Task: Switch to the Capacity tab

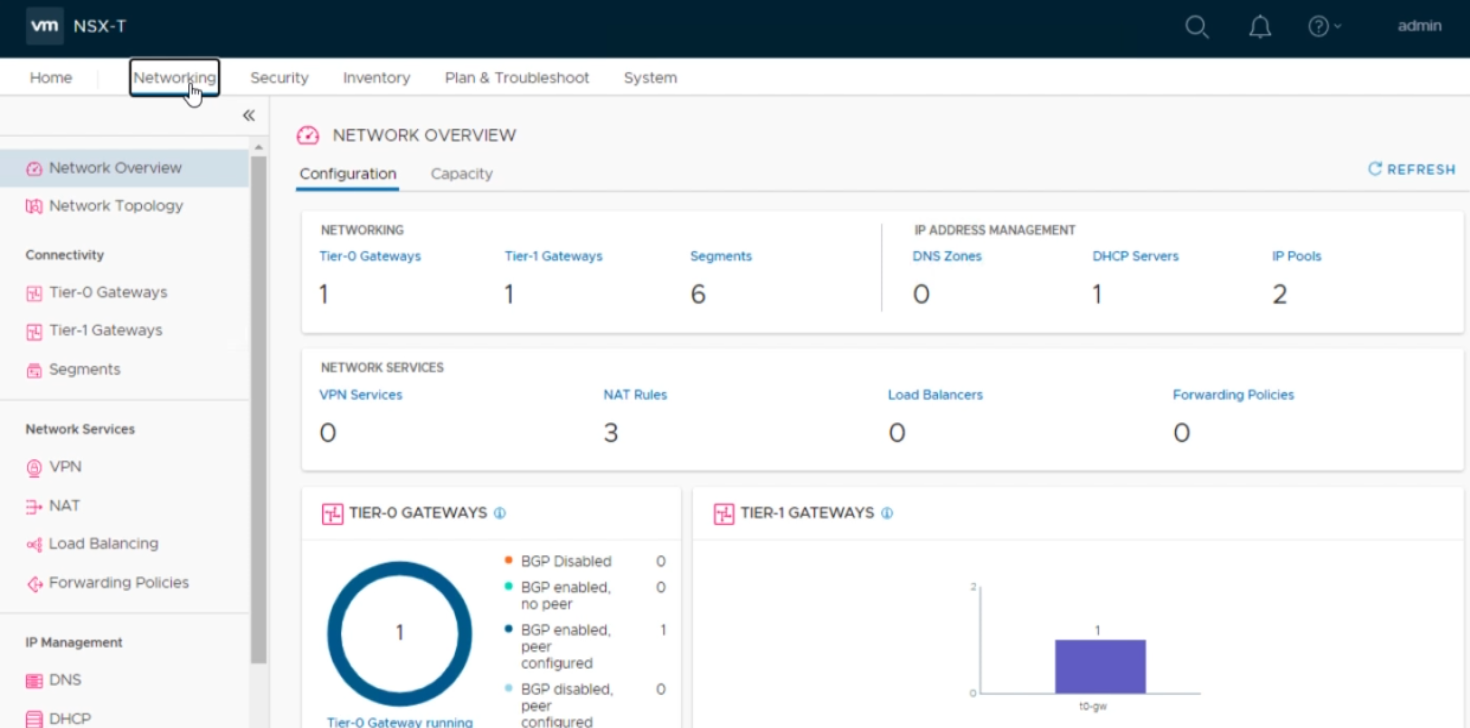Action: point(461,174)
